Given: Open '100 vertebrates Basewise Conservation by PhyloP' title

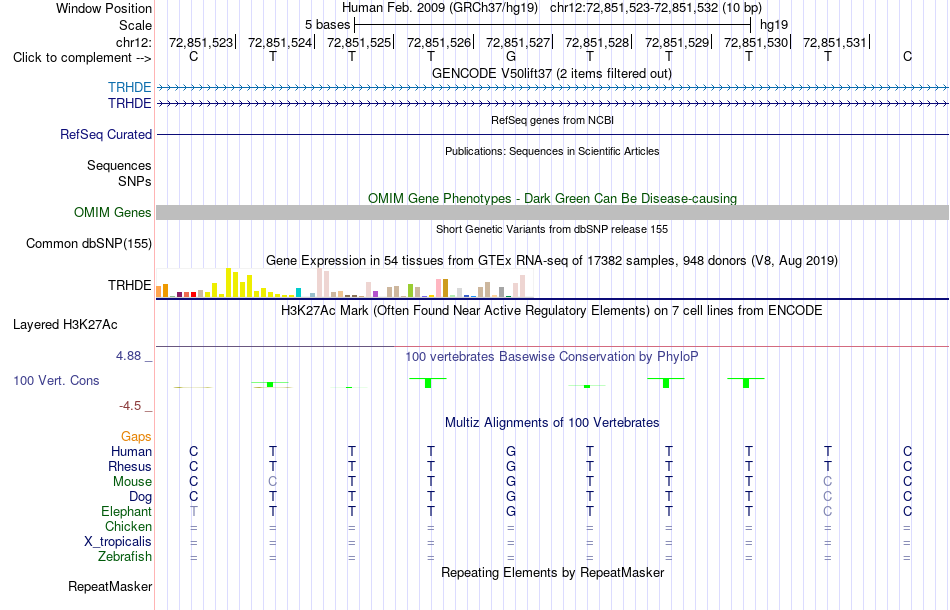Looking at the screenshot, I should tap(552, 356).
